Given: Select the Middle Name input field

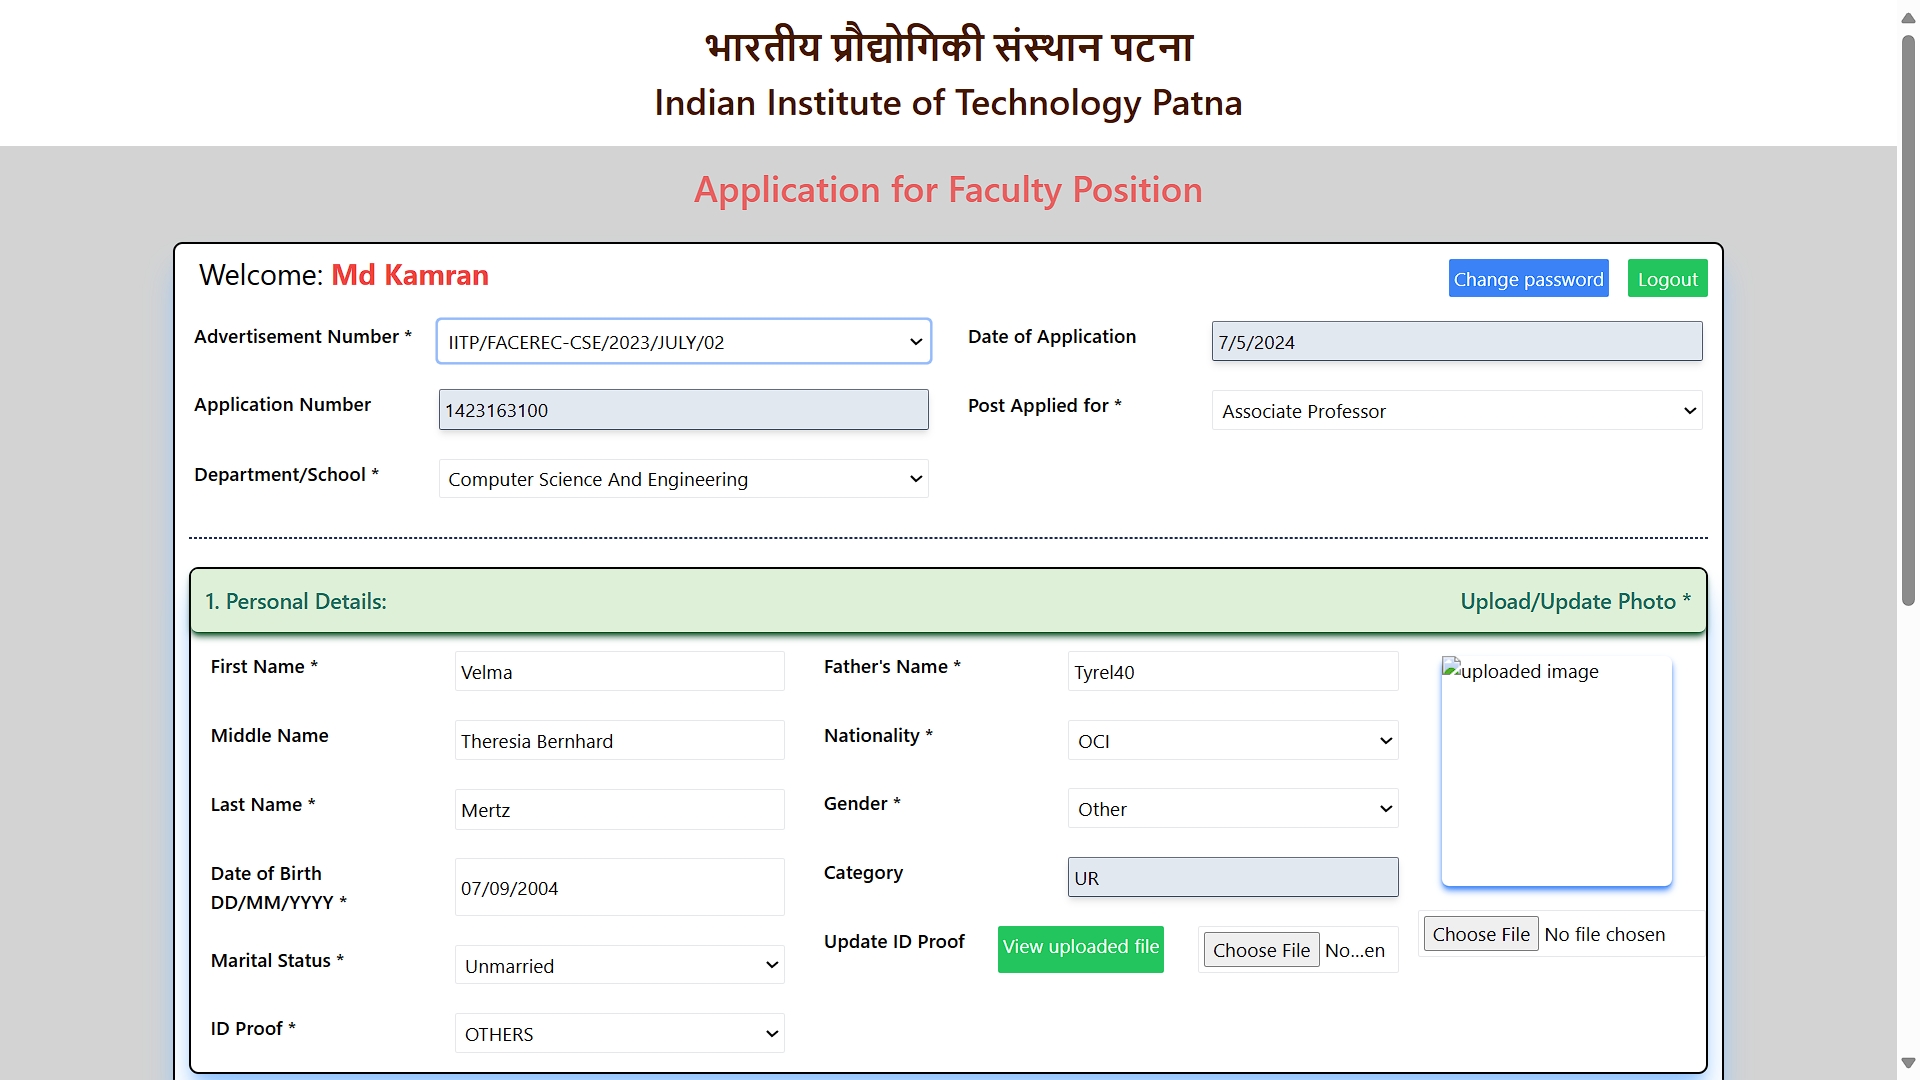Looking at the screenshot, I should (x=619, y=740).
